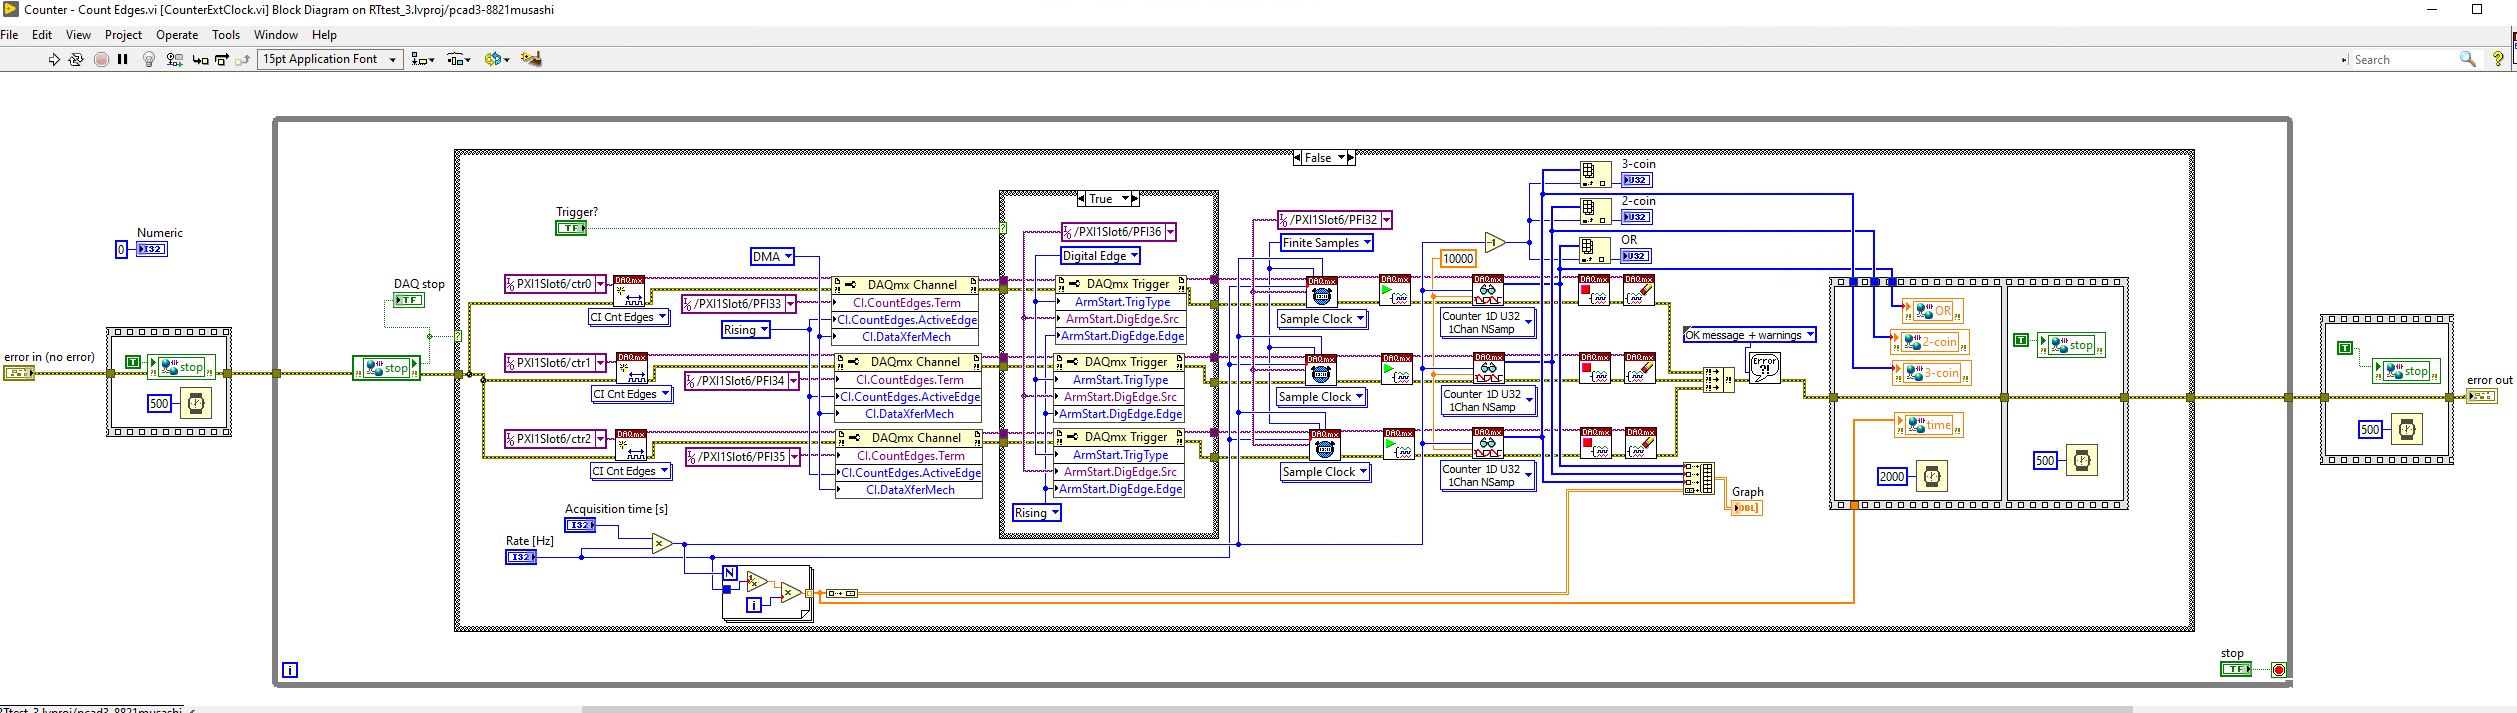
Task: Click the Clean Up Diagram icon
Action: pyautogui.click(x=531, y=60)
